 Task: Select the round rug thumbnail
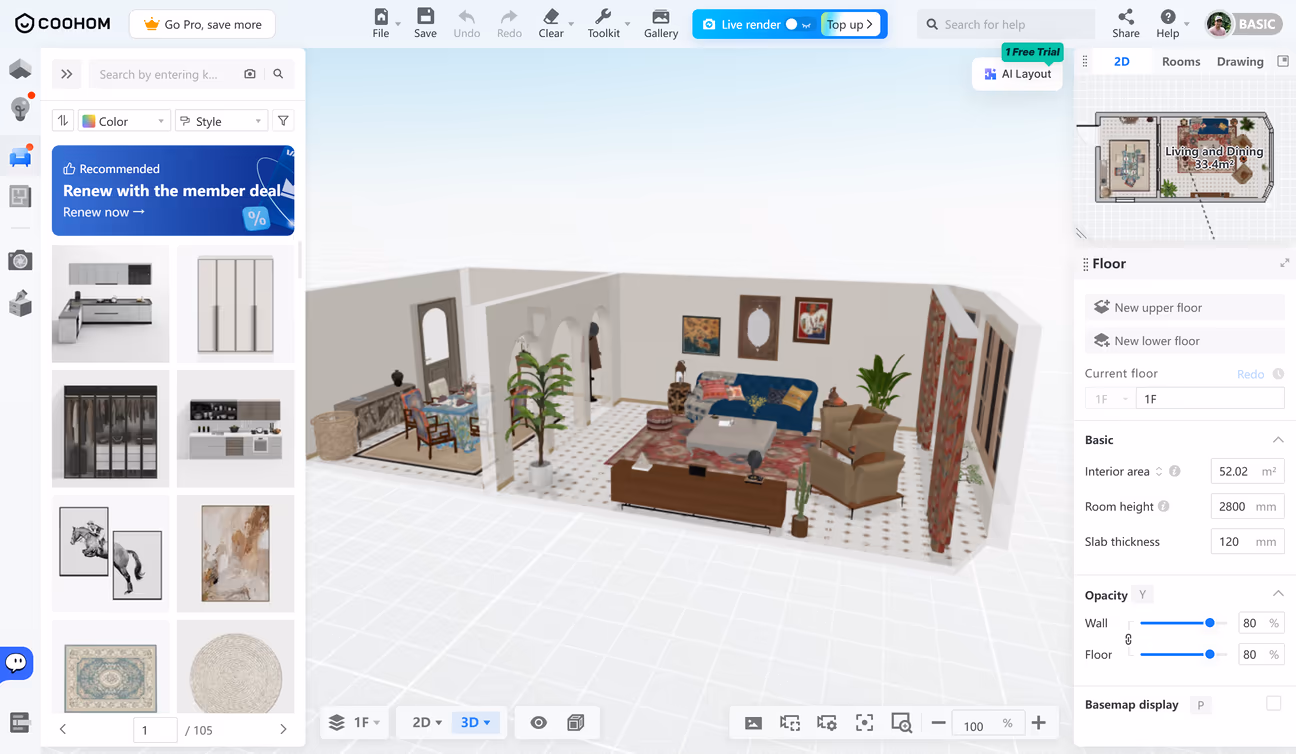236,667
